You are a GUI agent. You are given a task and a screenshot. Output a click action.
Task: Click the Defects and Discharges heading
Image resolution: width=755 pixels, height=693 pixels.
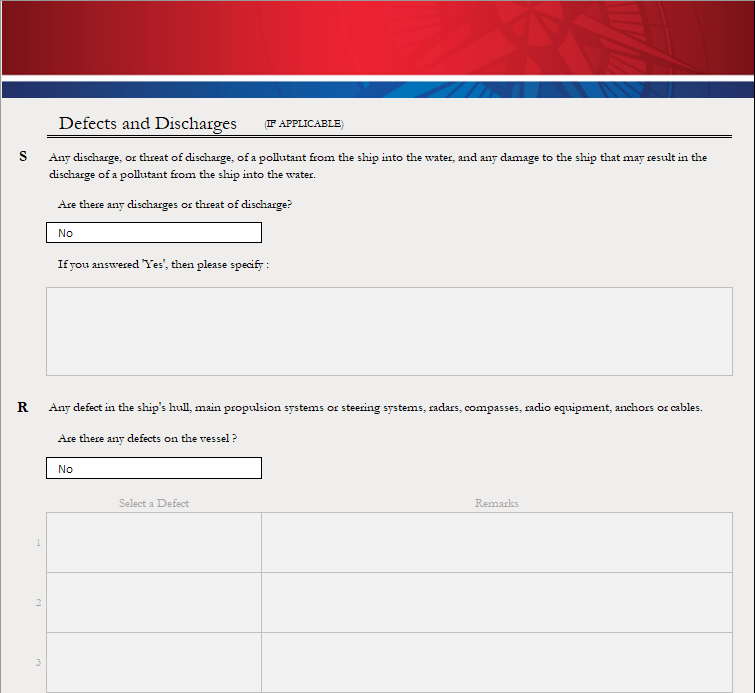click(x=148, y=124)
